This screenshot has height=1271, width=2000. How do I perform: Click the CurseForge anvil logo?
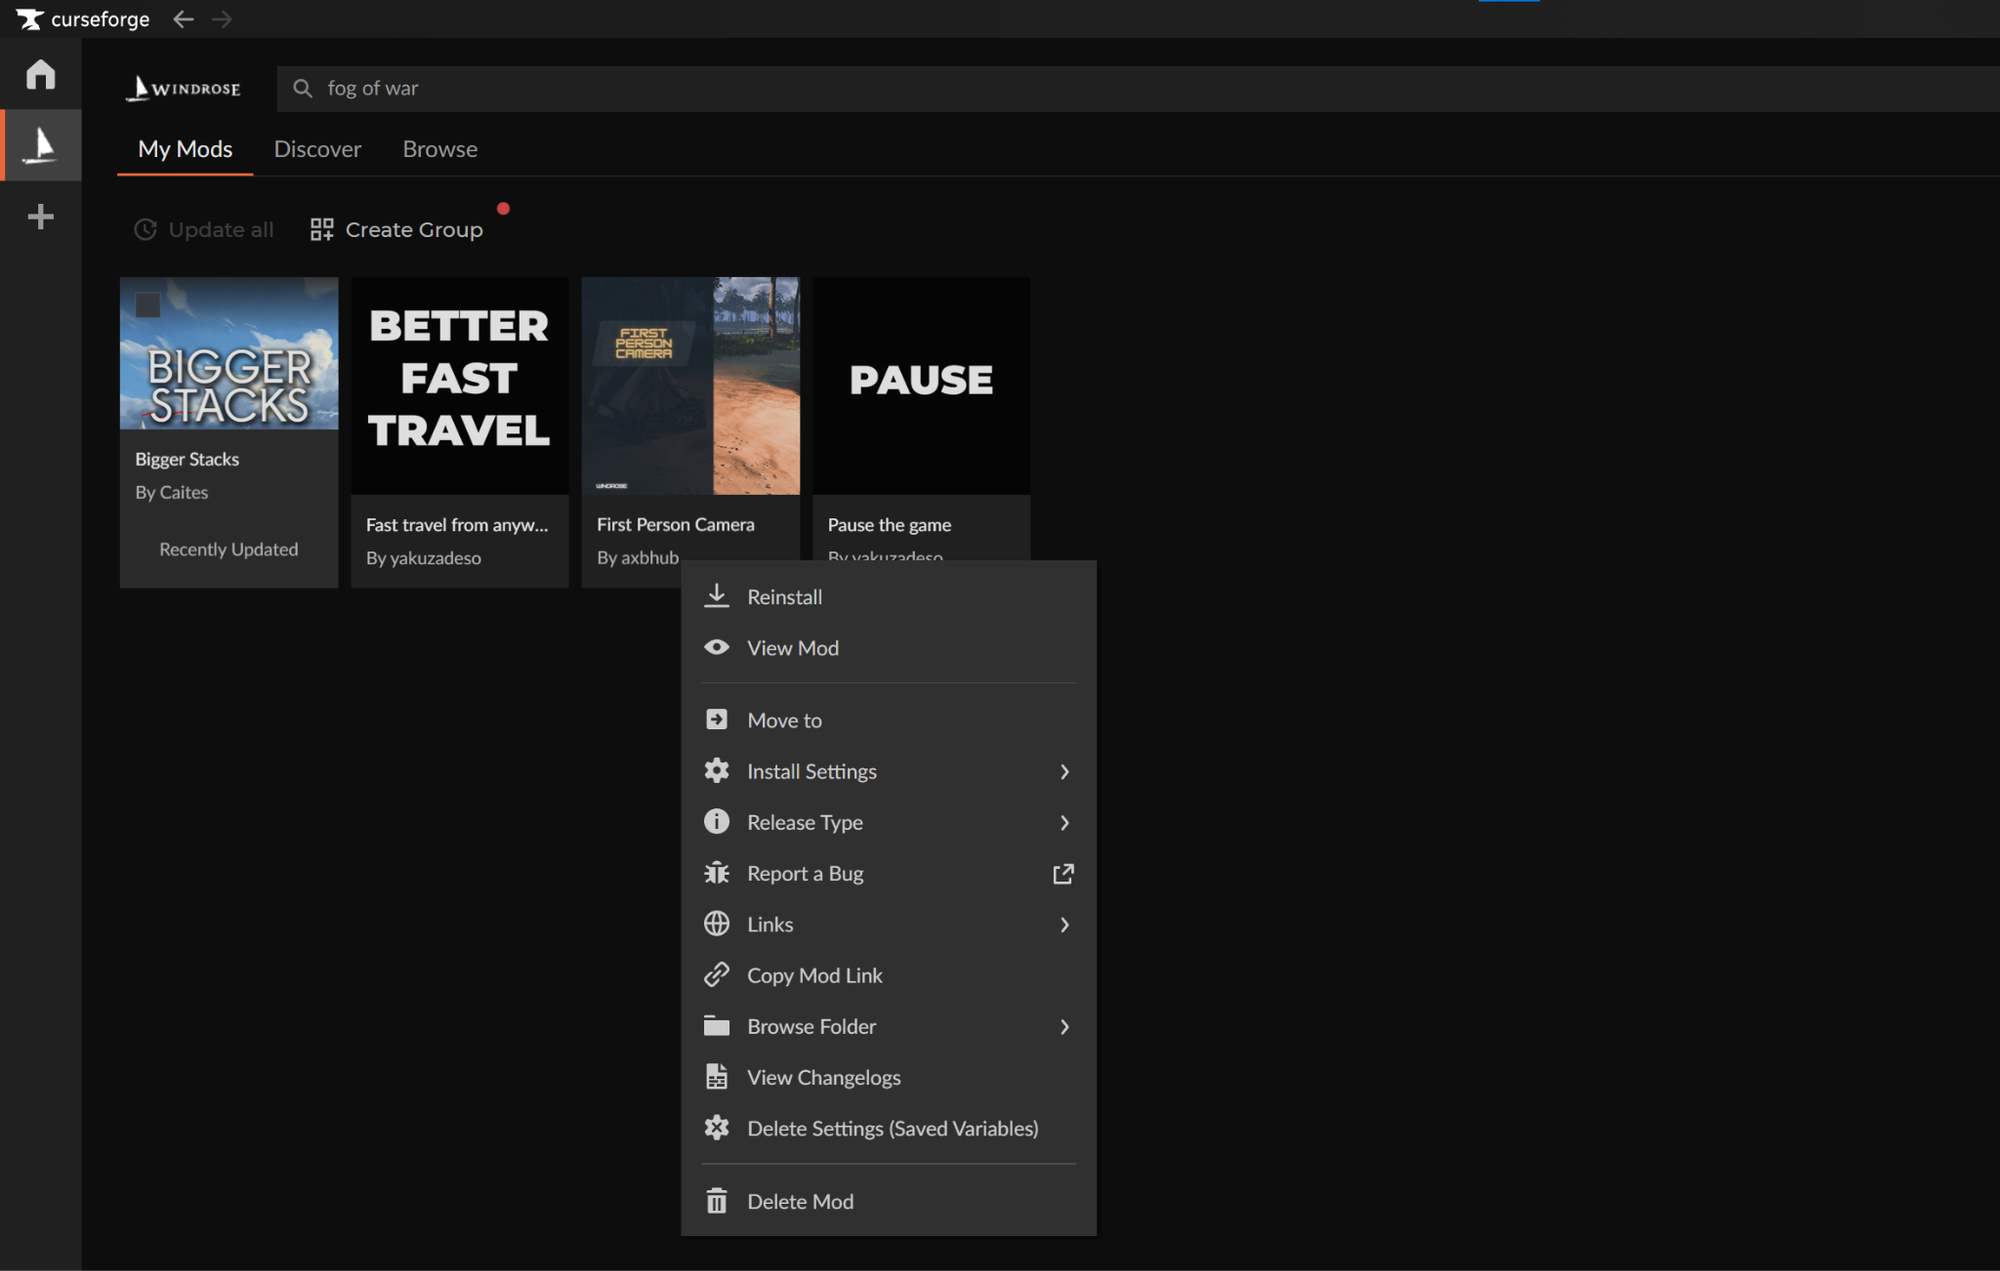coord(30,19)
